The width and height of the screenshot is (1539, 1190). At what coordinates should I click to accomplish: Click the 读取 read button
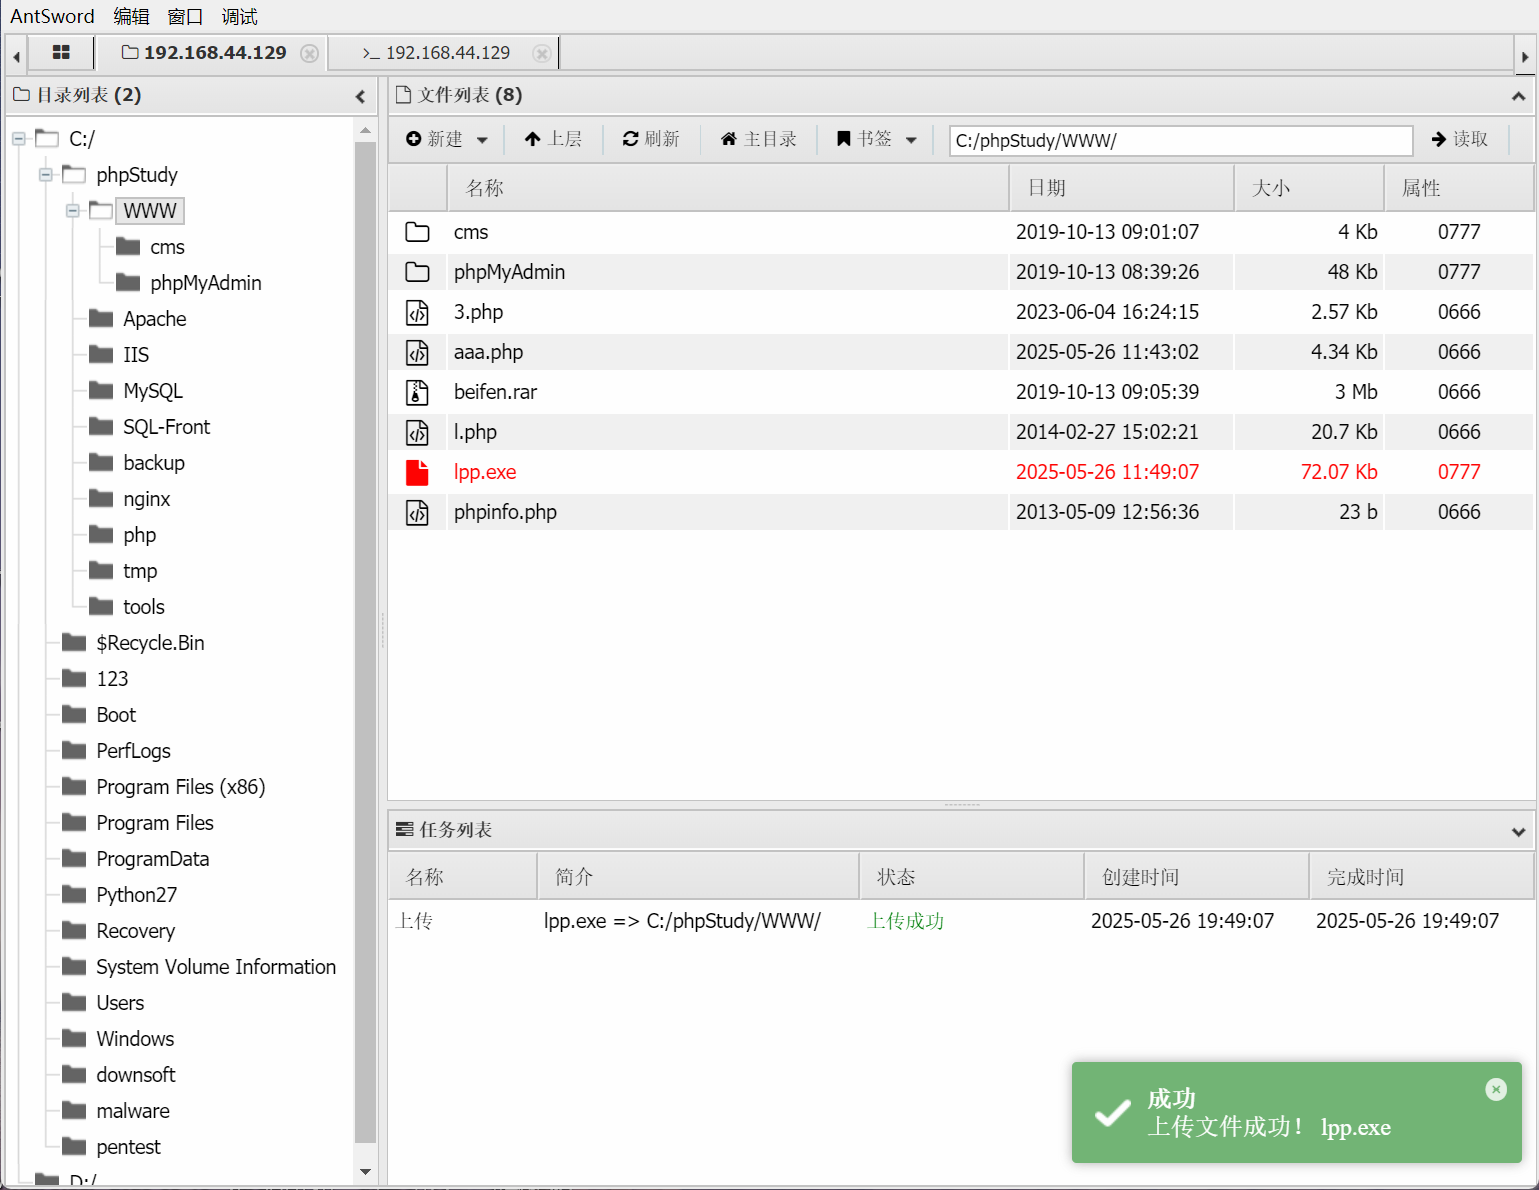pos(1460,139)
